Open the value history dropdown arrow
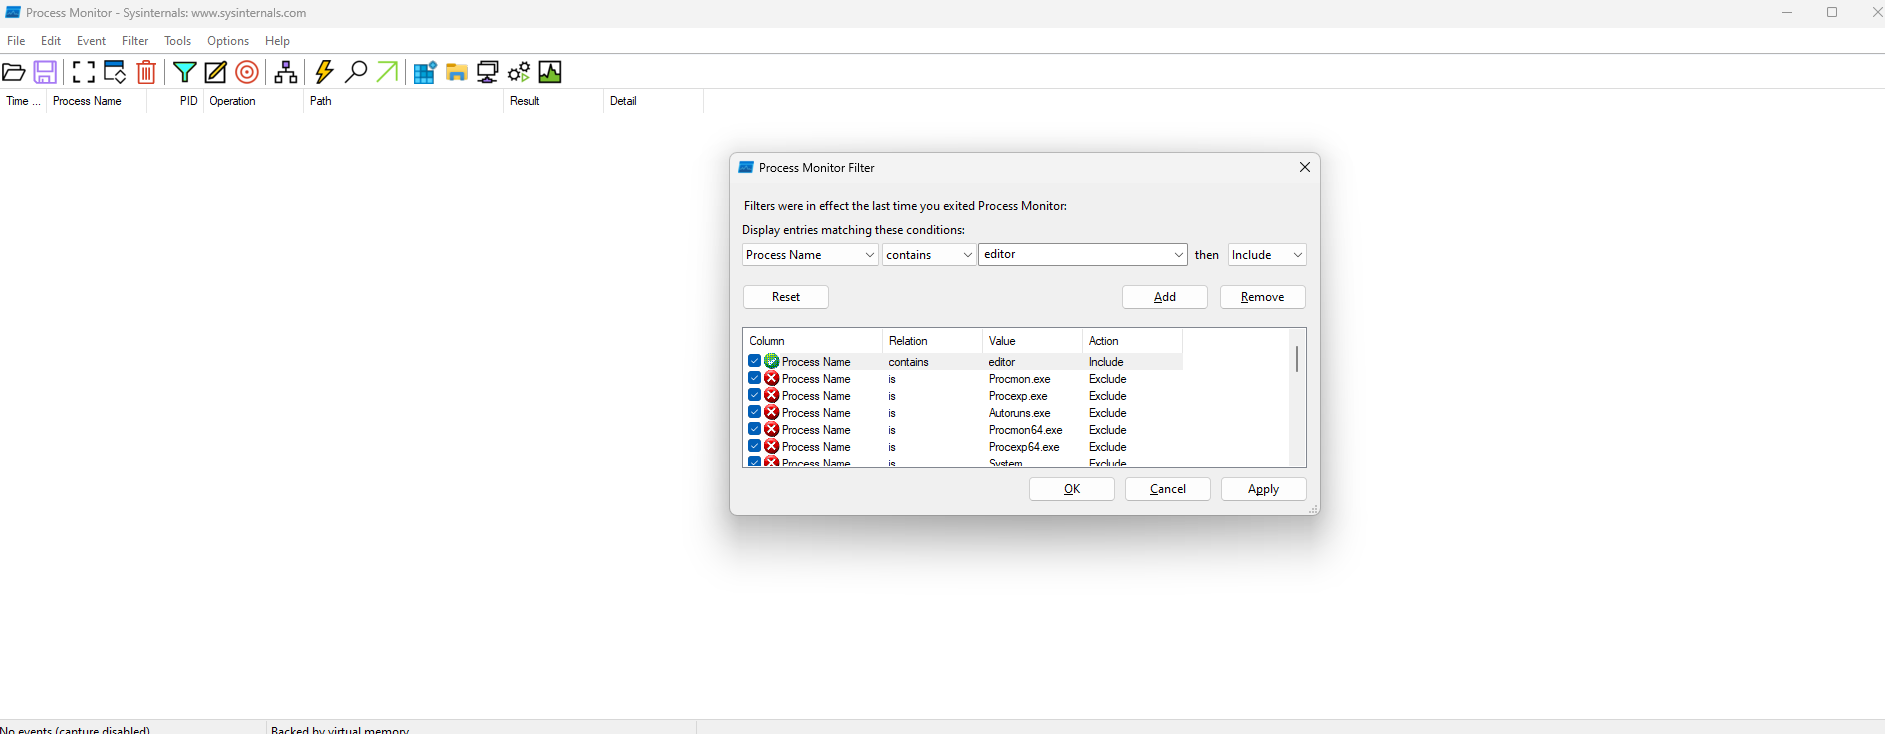The image size is (1885, 734). [x=1178, y=255]
